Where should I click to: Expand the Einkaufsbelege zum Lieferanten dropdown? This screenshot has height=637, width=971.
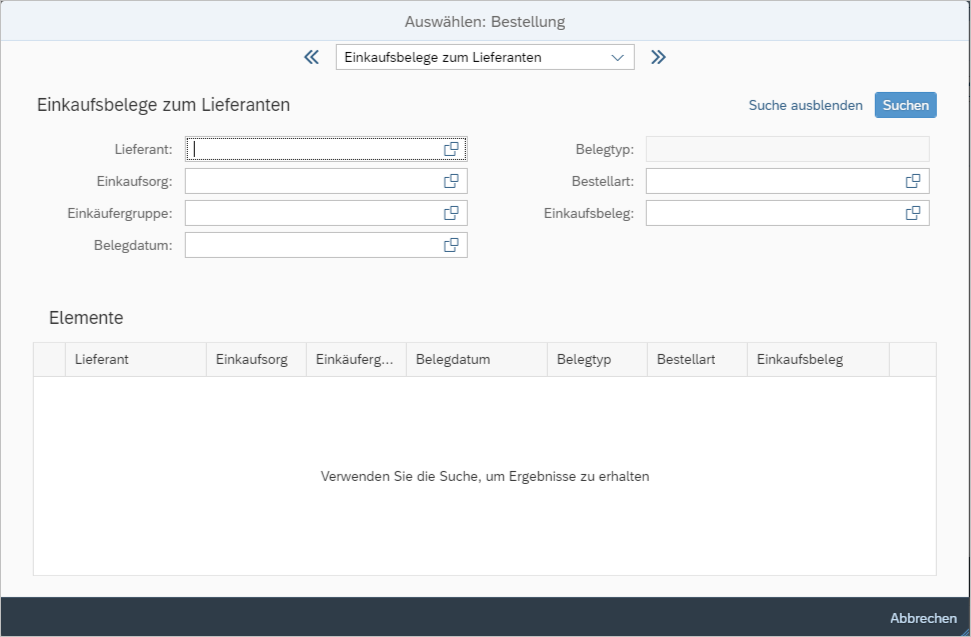tap(616, 58)
